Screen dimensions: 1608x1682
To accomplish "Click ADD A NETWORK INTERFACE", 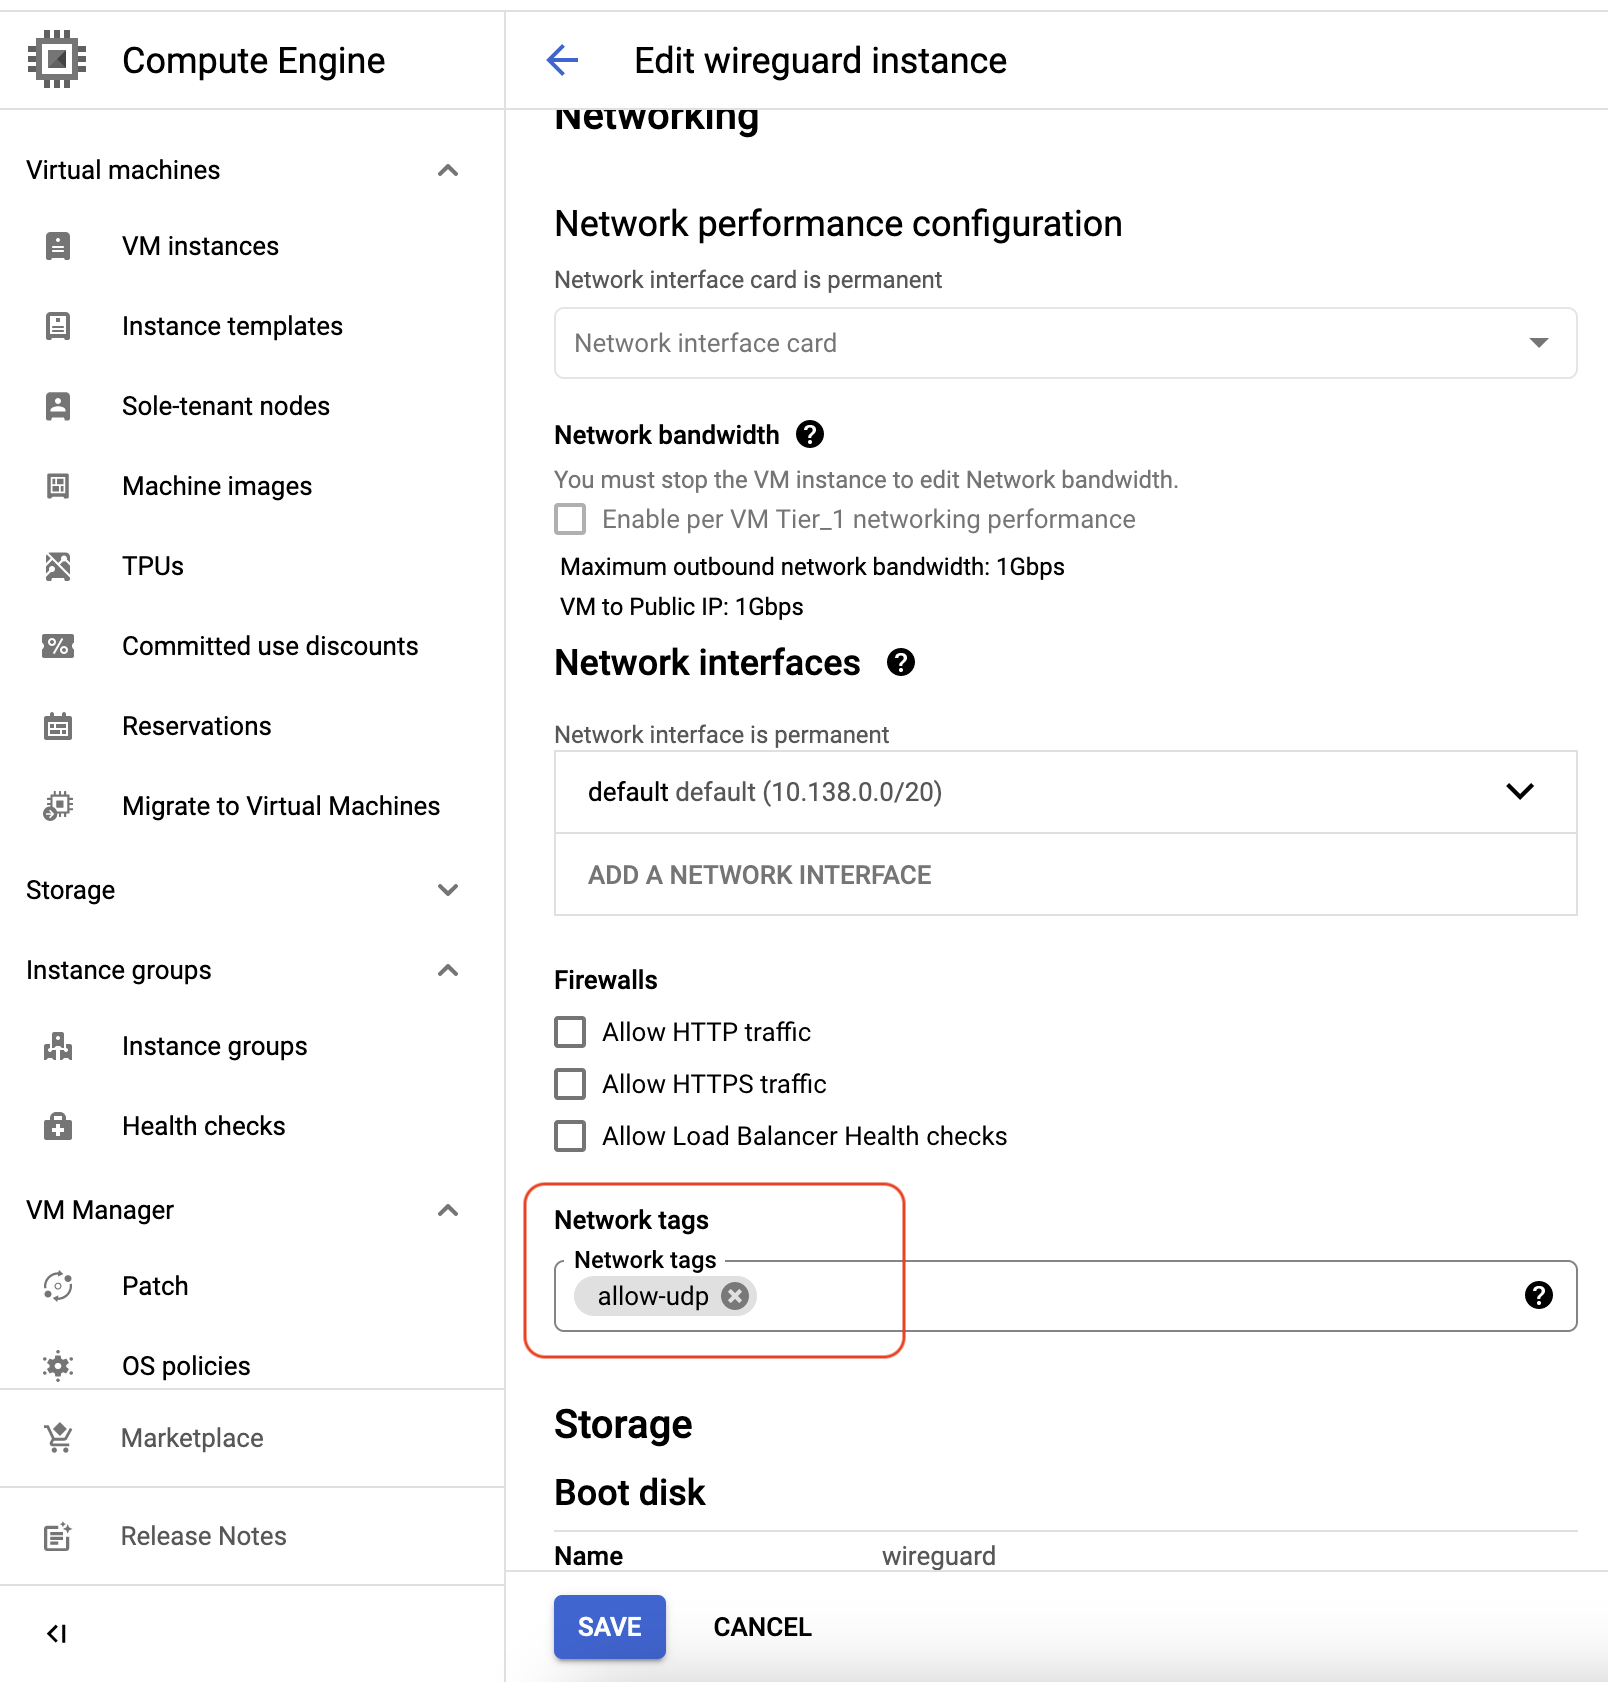I will (760, 875).
